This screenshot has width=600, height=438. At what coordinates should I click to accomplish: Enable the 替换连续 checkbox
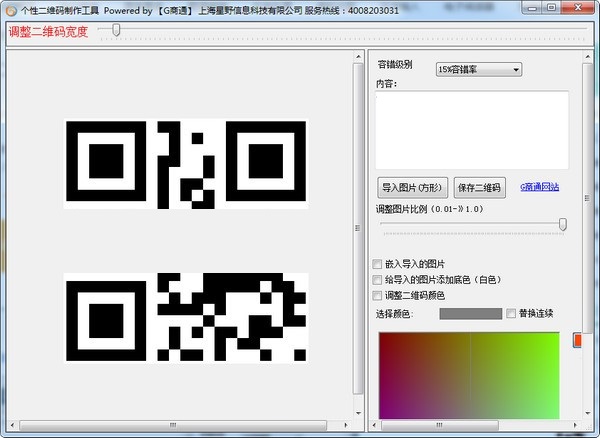pos(511,313)
